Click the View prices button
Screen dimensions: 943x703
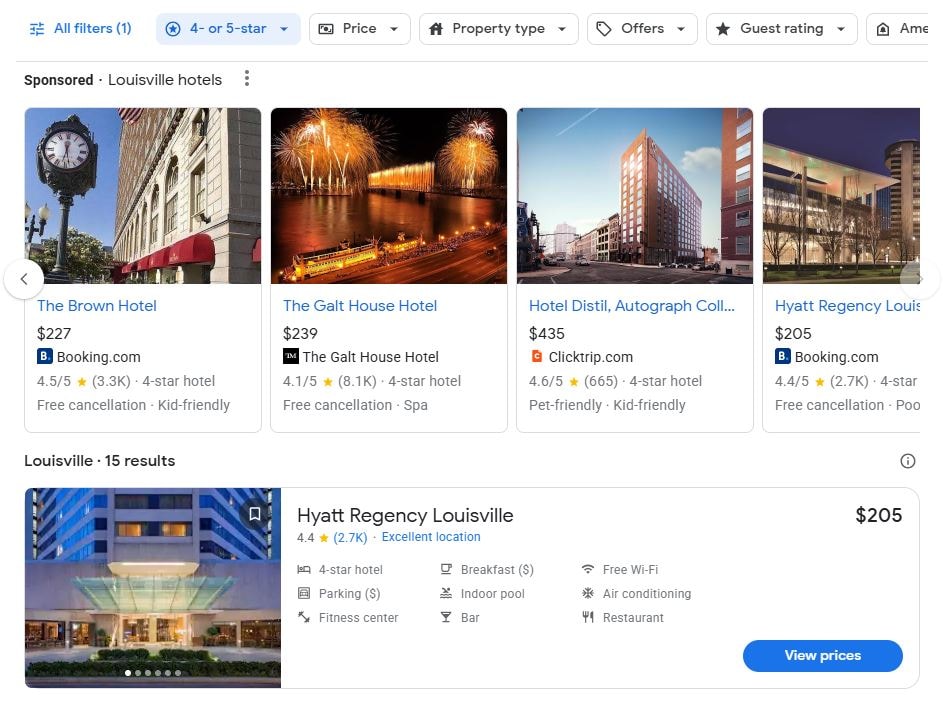pos(822,655)
